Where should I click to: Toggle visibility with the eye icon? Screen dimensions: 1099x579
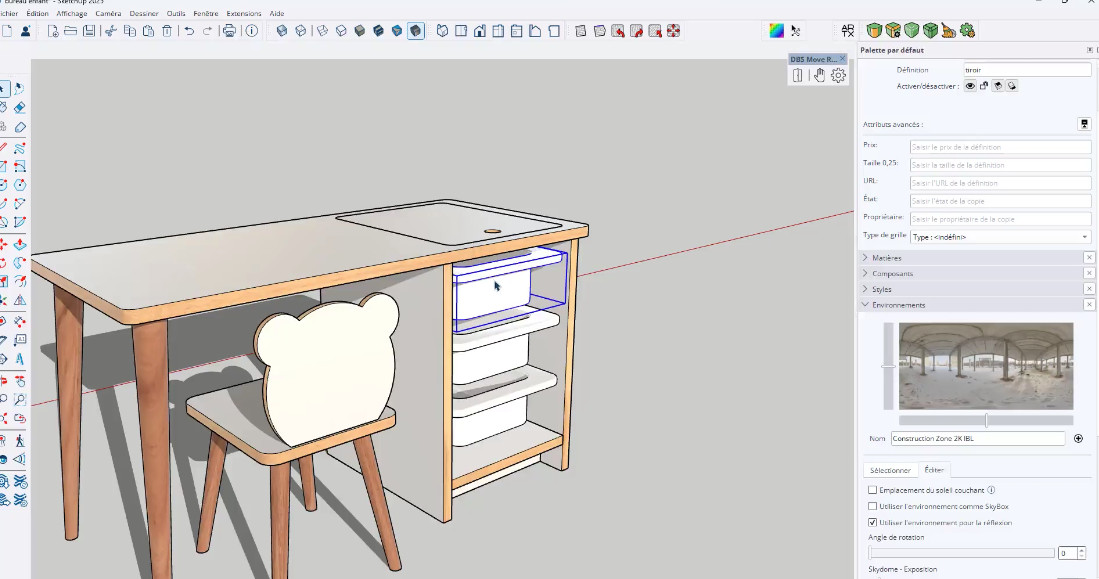click(x=970, y=86)
